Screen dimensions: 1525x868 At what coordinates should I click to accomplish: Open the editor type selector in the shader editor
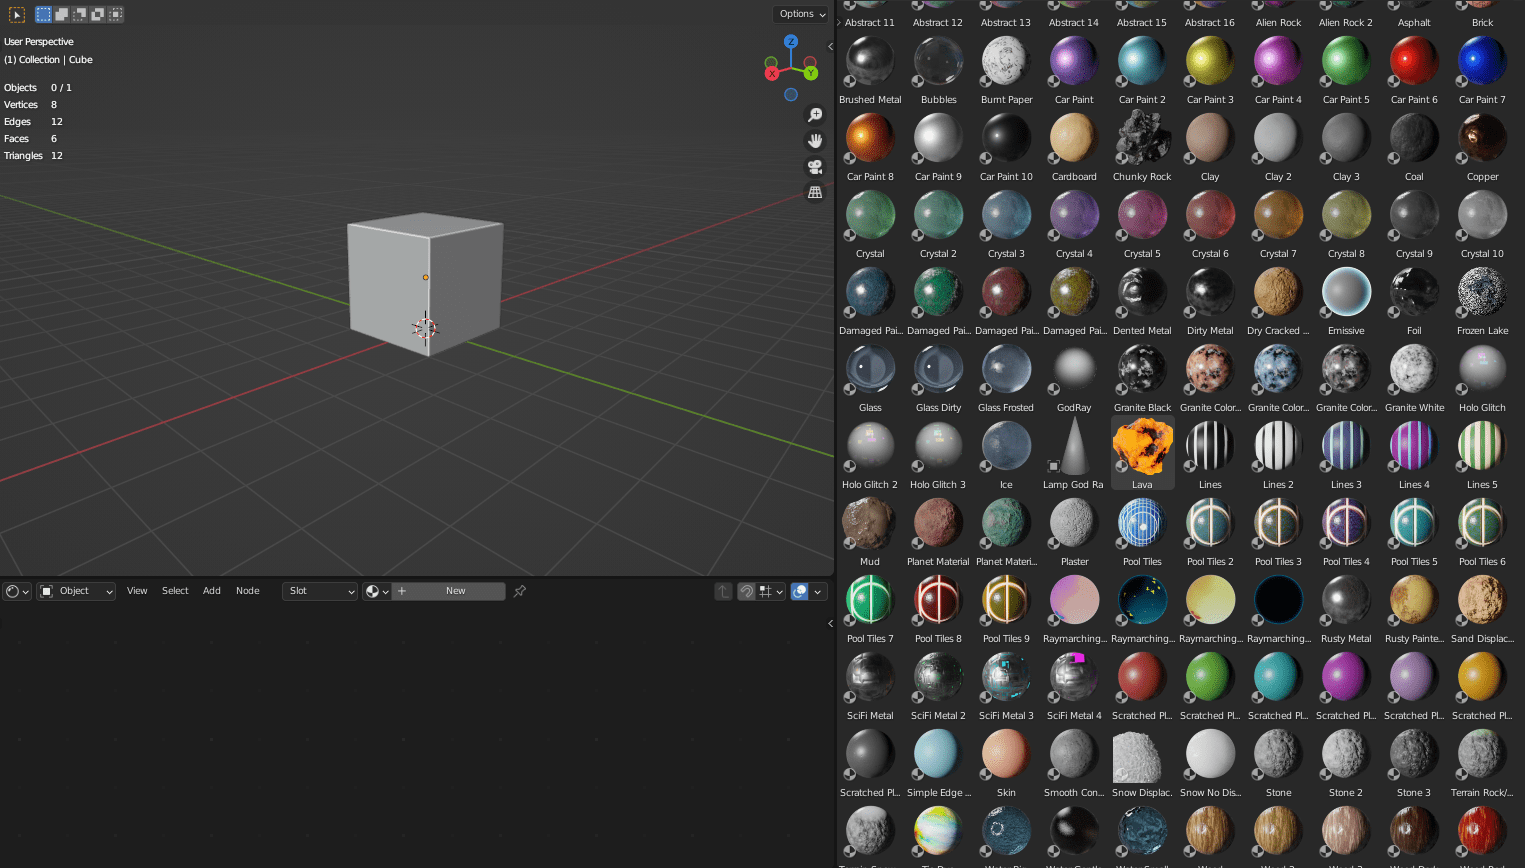point(15,591)
